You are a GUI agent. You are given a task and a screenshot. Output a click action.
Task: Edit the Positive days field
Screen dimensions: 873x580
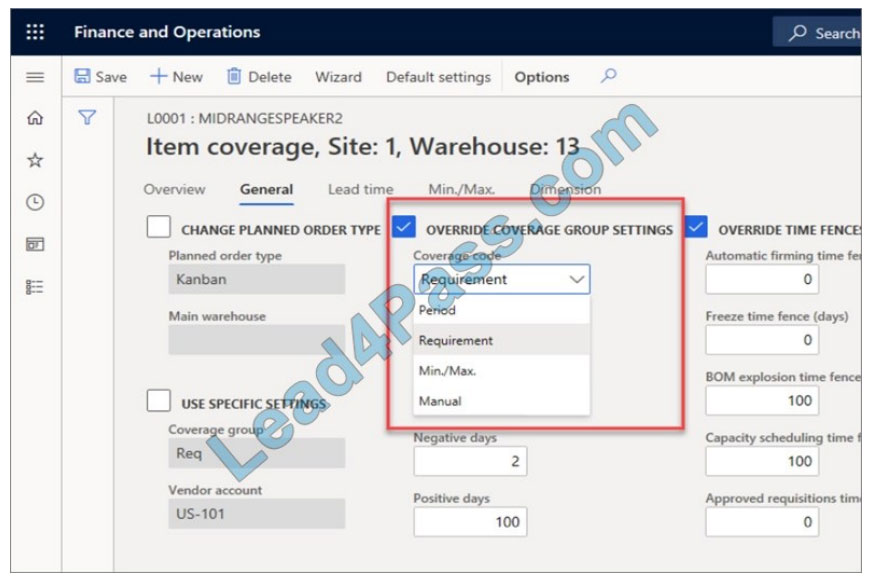pyautogui.click(x=470, y=522)
